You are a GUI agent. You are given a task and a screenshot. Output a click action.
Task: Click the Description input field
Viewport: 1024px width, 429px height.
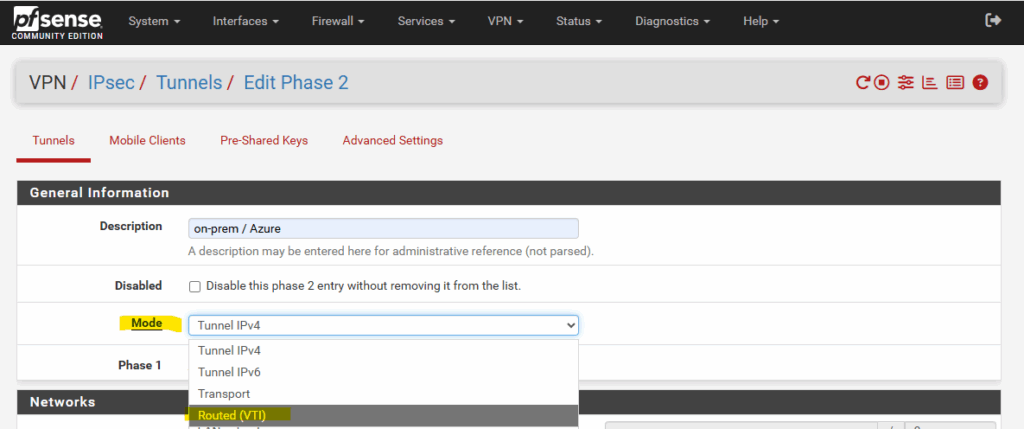(383, 229)
